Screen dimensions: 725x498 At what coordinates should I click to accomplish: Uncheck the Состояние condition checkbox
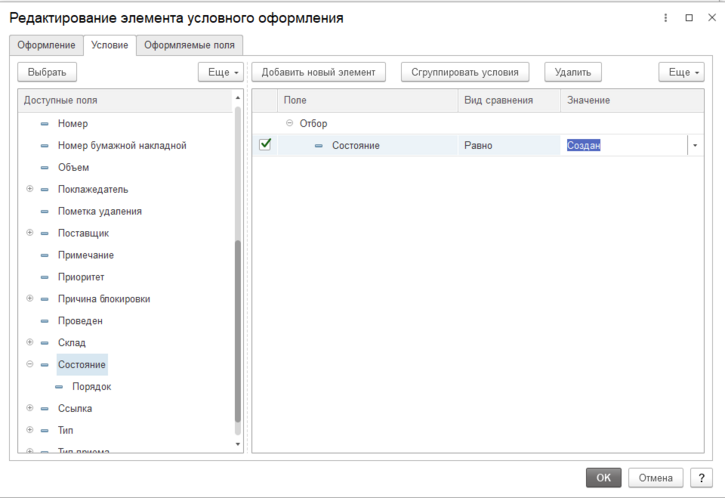click(265, 145)
